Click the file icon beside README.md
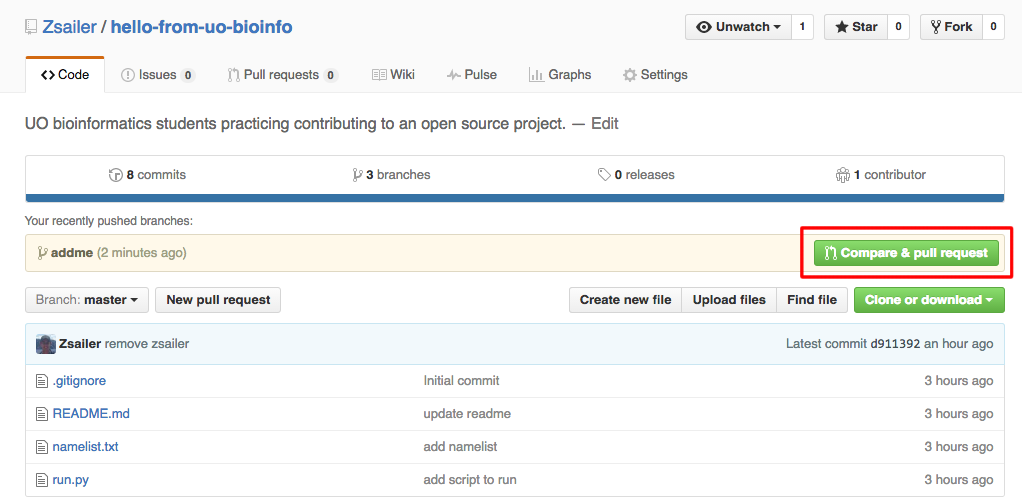Screen dimensions: 1022x503 tap(42, 414)
